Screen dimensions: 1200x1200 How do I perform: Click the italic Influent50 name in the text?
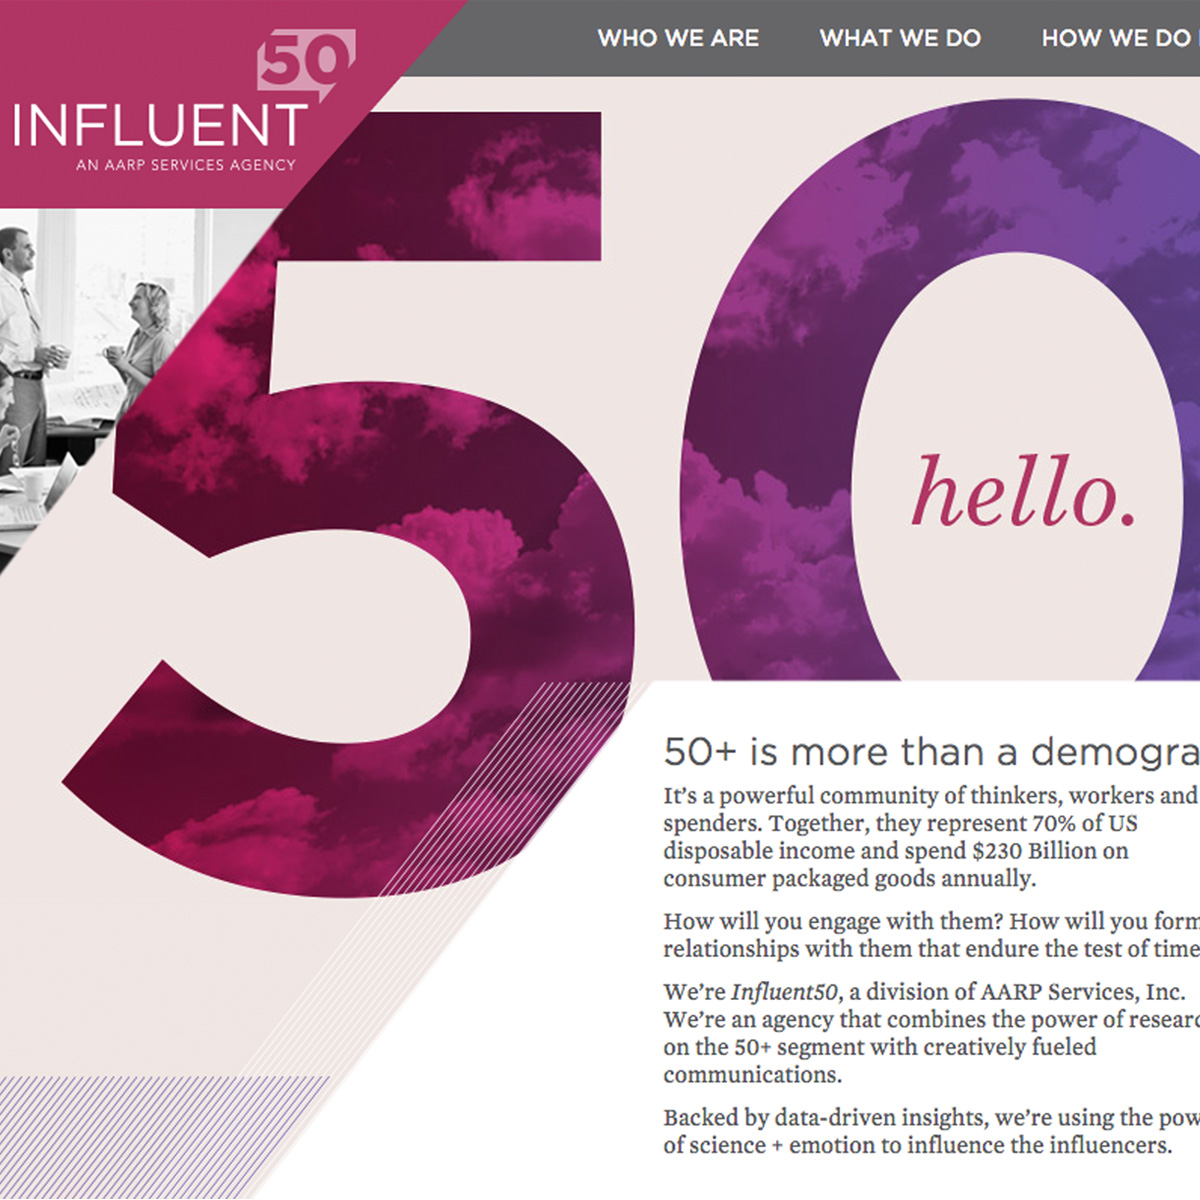[x=785, y=992]
